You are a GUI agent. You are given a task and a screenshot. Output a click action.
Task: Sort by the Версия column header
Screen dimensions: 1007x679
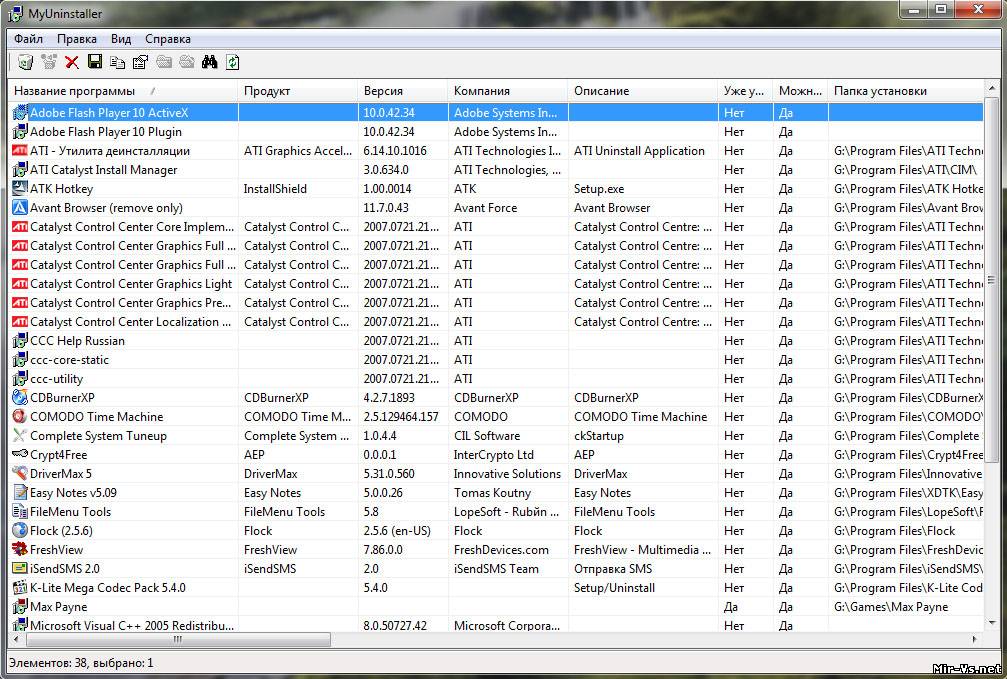[x=403, y=91]
